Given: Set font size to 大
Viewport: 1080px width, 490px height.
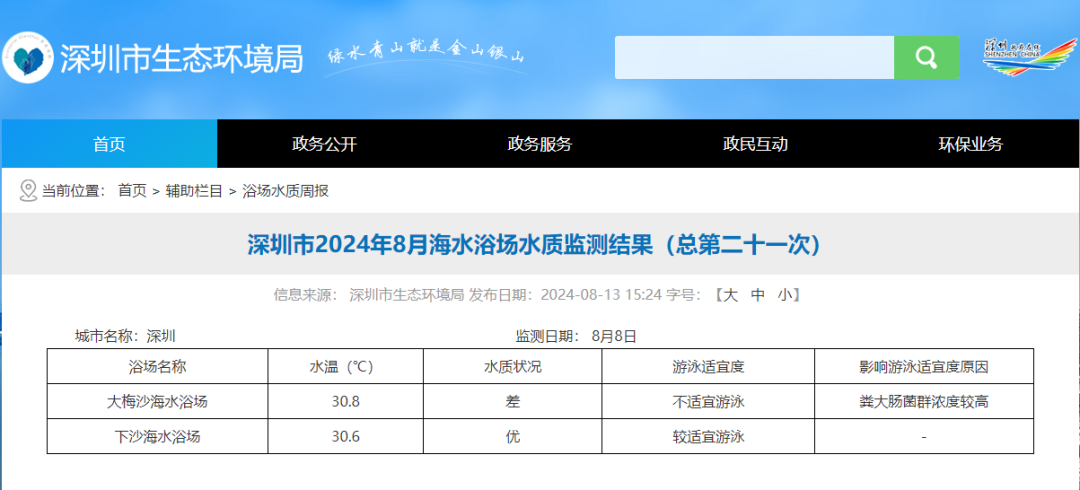Looking at the screenshot, I should click(730, 295).
